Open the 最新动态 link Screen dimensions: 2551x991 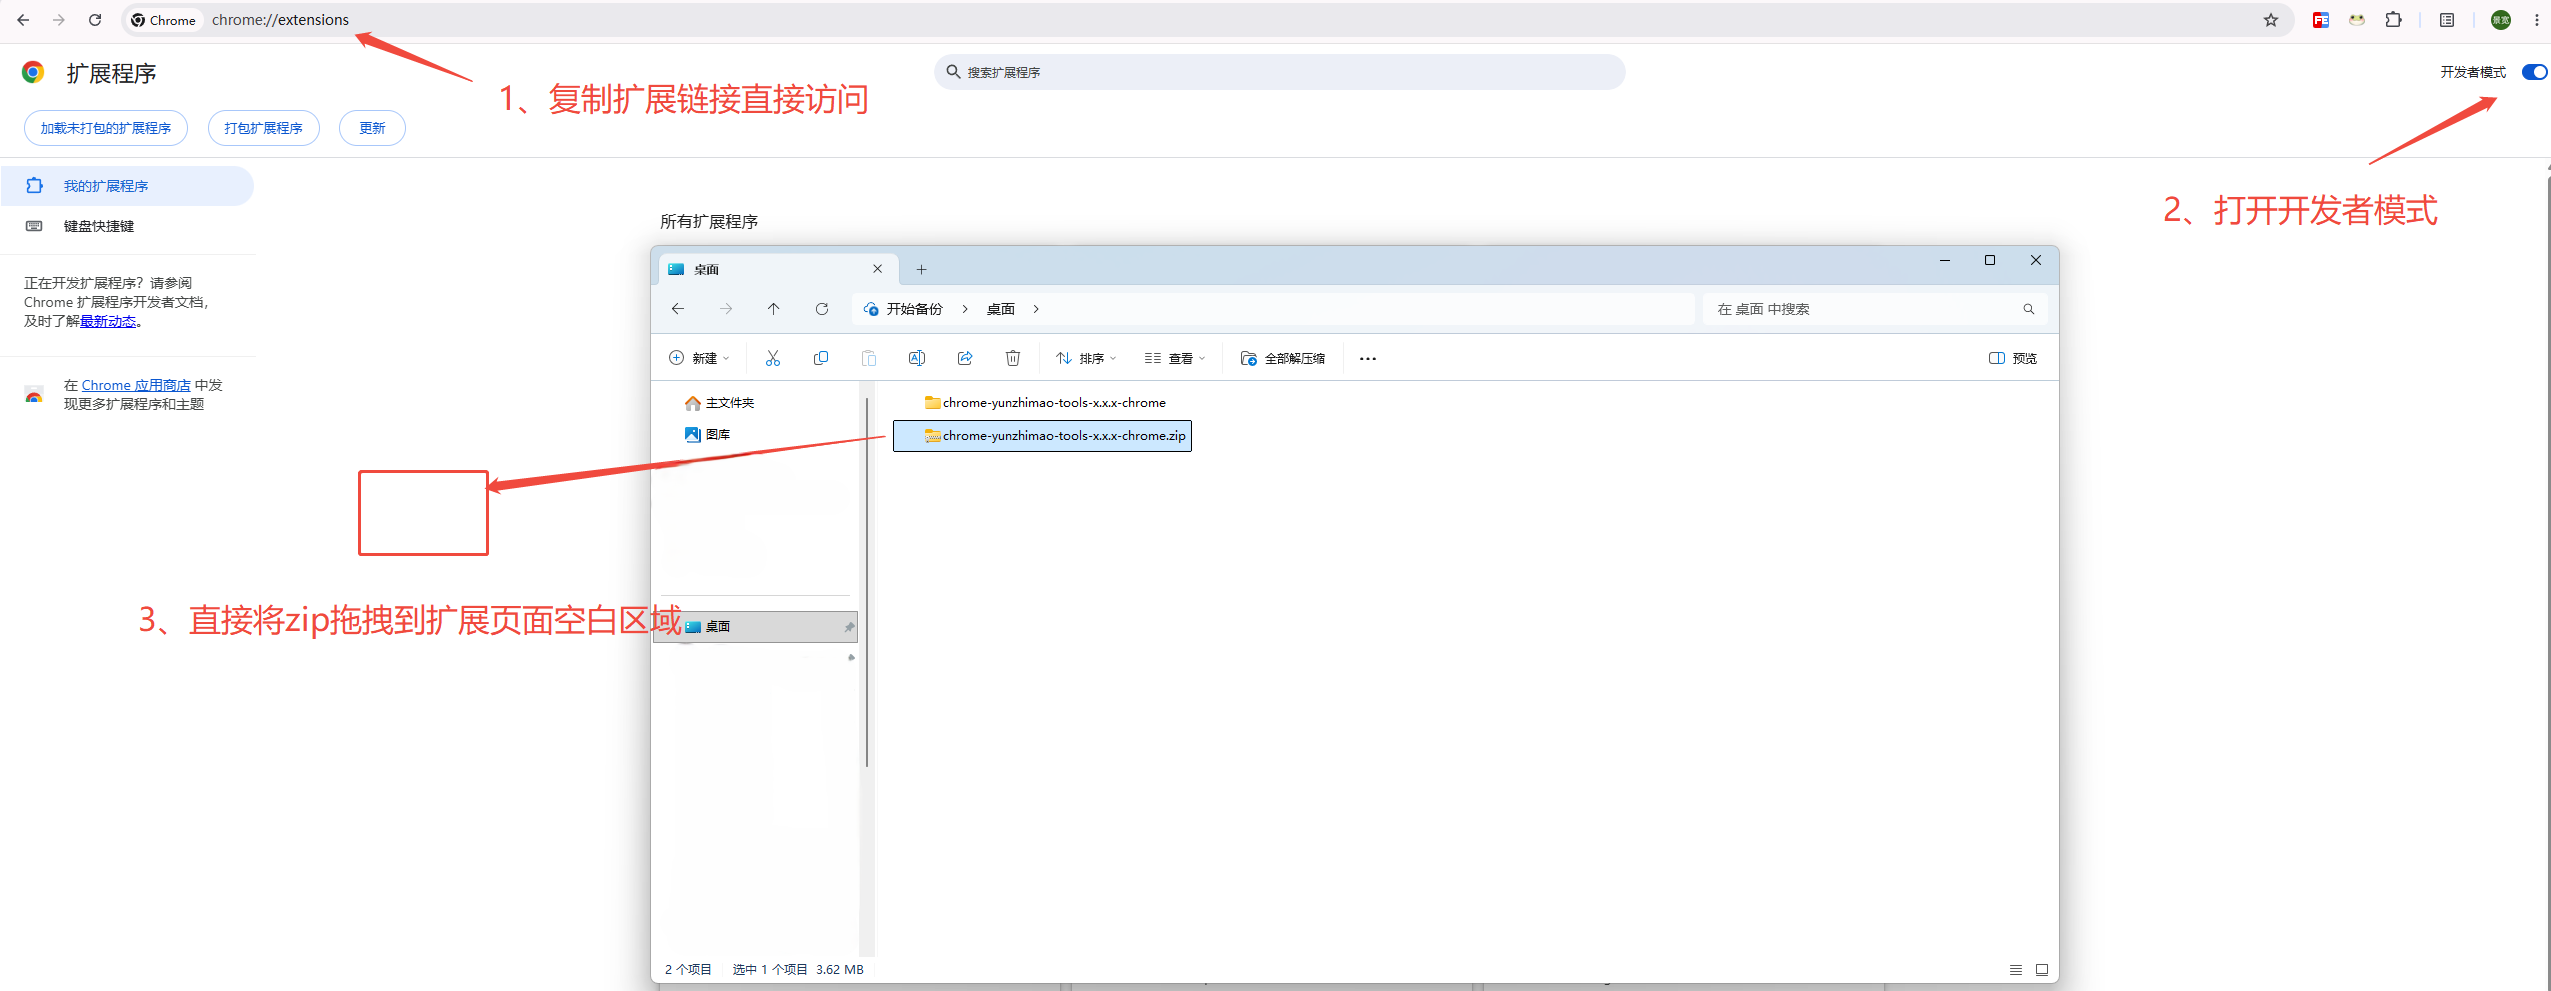coord(108,321)
